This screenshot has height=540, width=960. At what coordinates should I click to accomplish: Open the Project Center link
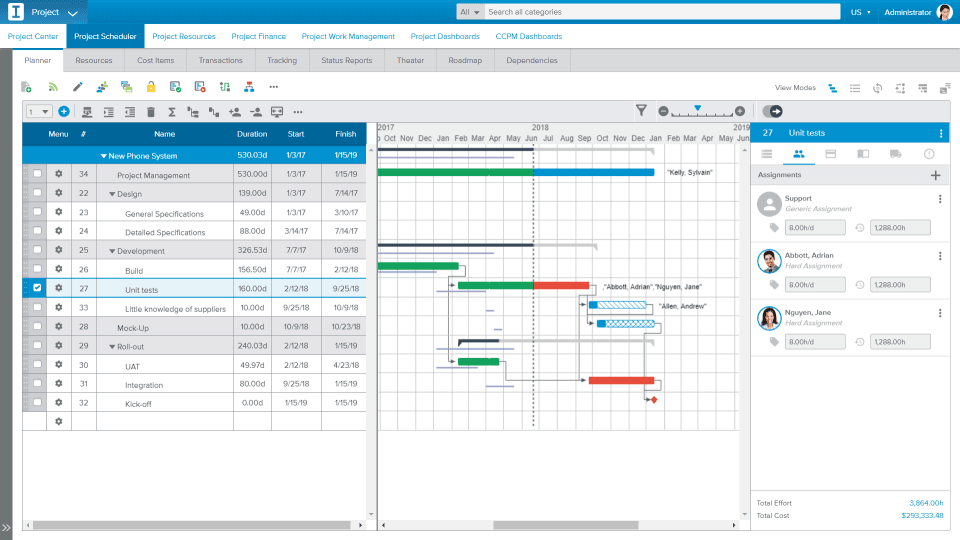coord(32,36)
